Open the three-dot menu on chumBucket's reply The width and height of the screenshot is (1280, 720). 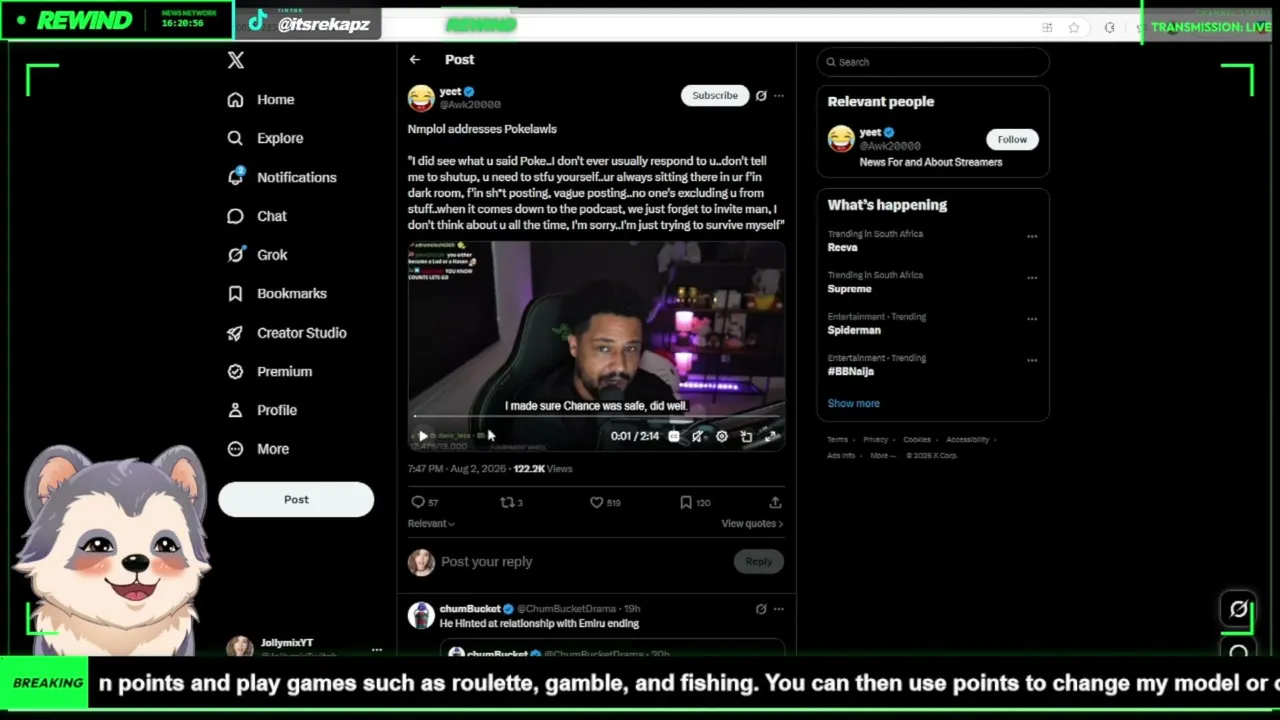(779, 609)
